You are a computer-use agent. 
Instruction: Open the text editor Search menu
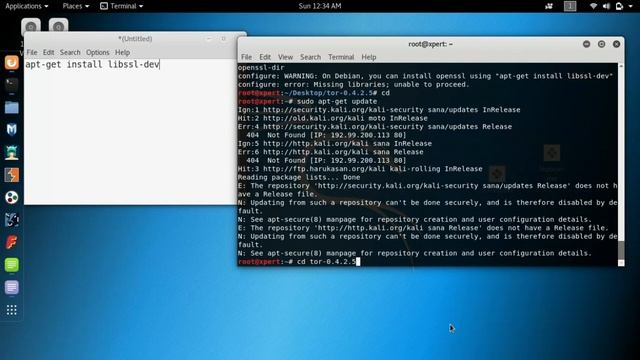[x=70, y=52]
